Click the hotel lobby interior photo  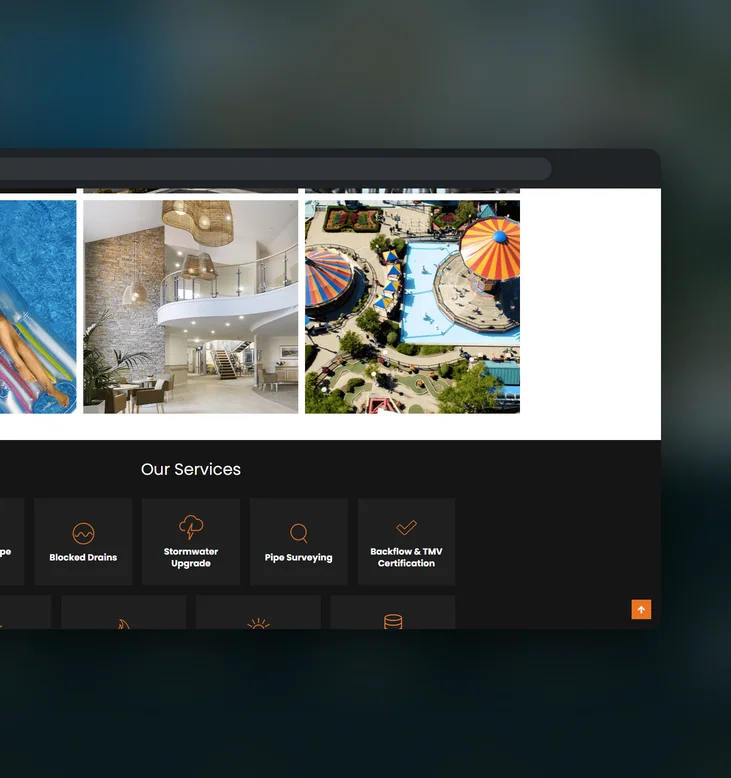point(191,307)
